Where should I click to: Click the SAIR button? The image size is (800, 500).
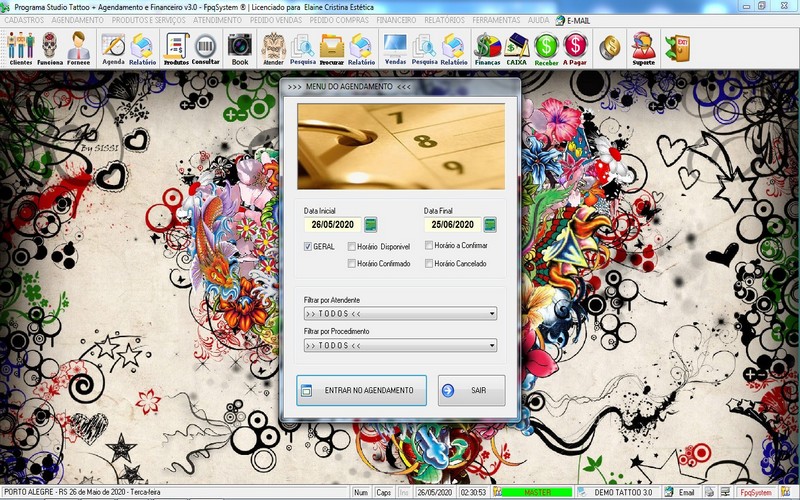click(471, 390)
